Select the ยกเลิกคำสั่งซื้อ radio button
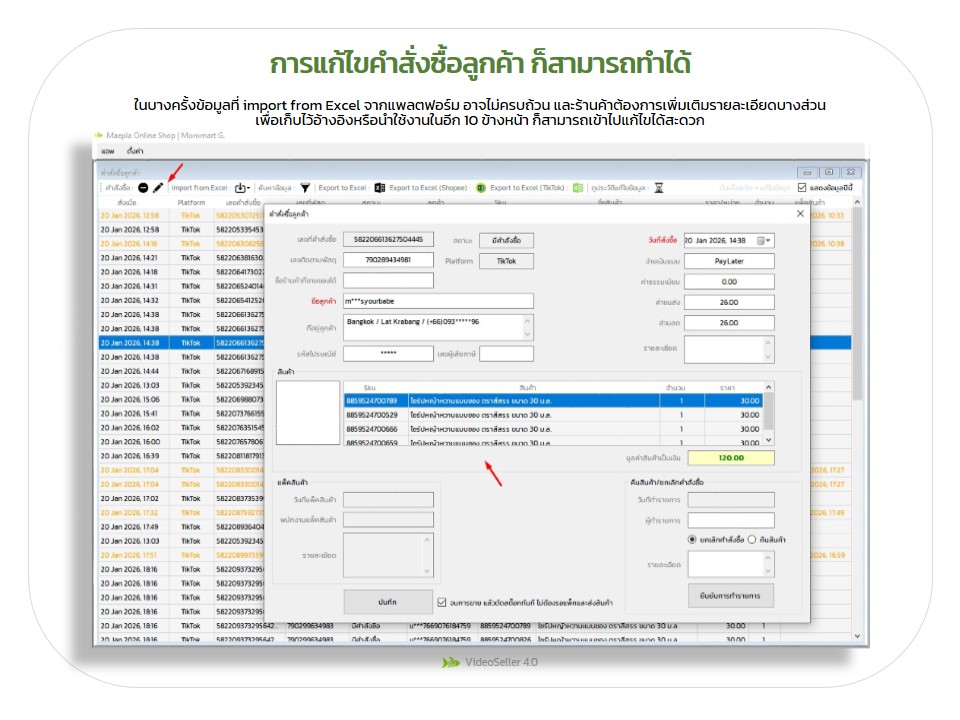Screen dimensions: 960x720 pyautogui.click(x=692, y=539)
